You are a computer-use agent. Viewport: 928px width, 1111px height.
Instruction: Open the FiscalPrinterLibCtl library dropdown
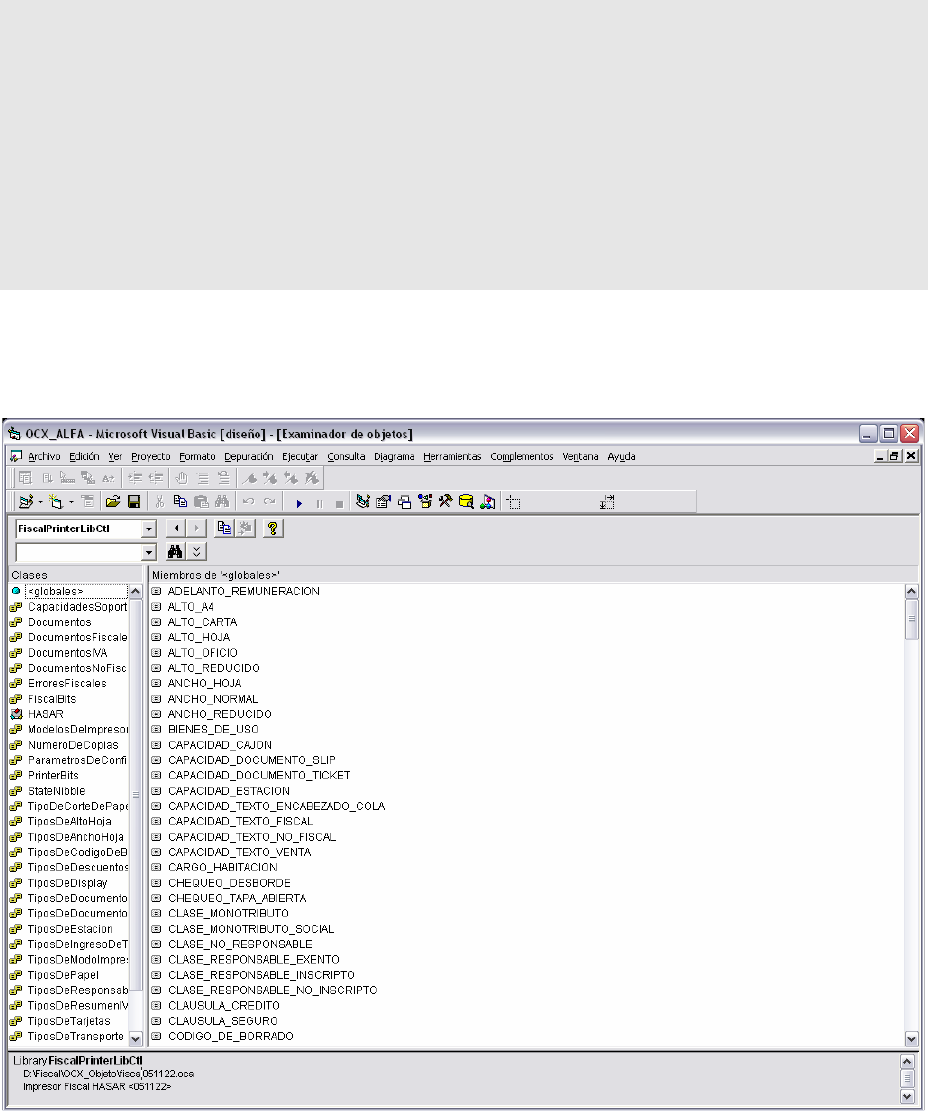click(x=149, y=529)
